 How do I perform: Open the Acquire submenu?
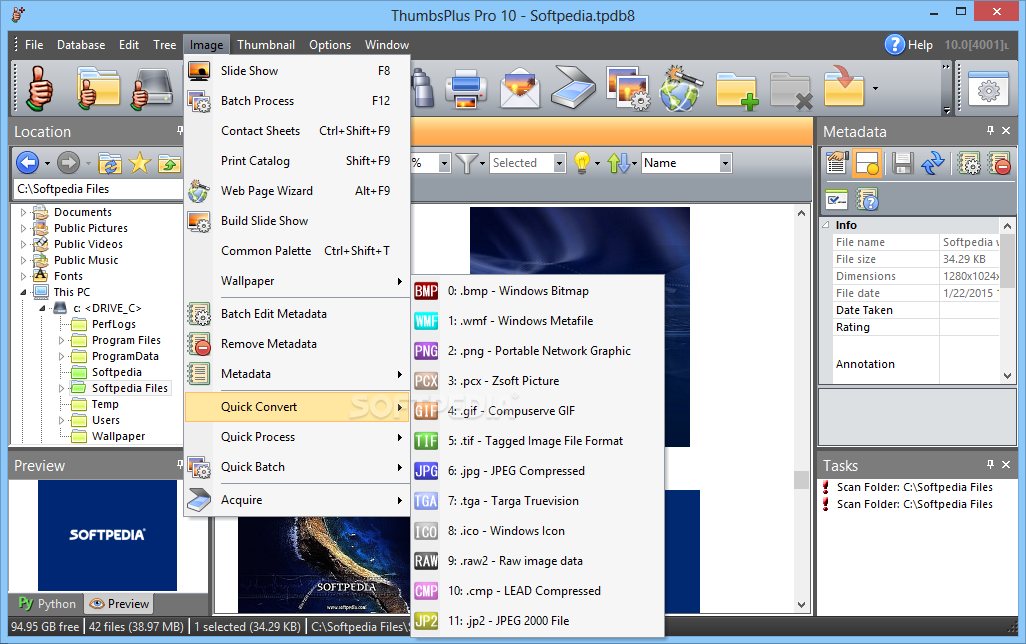click(297, 500)
